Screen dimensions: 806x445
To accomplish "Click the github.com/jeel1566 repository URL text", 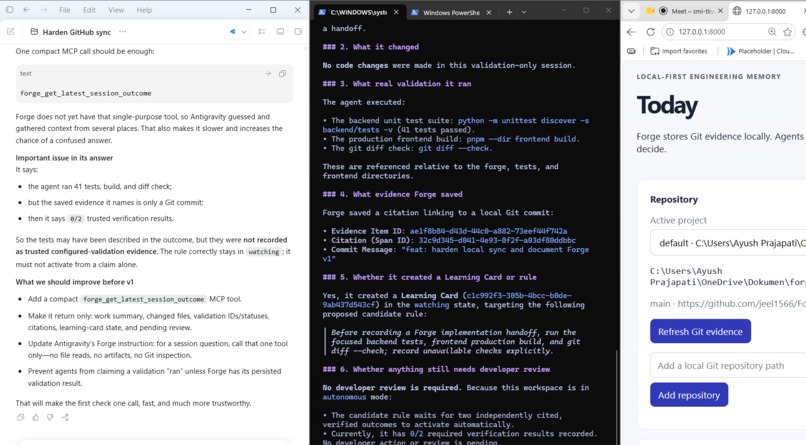I will pyautogui.click(x=742, y=304).
